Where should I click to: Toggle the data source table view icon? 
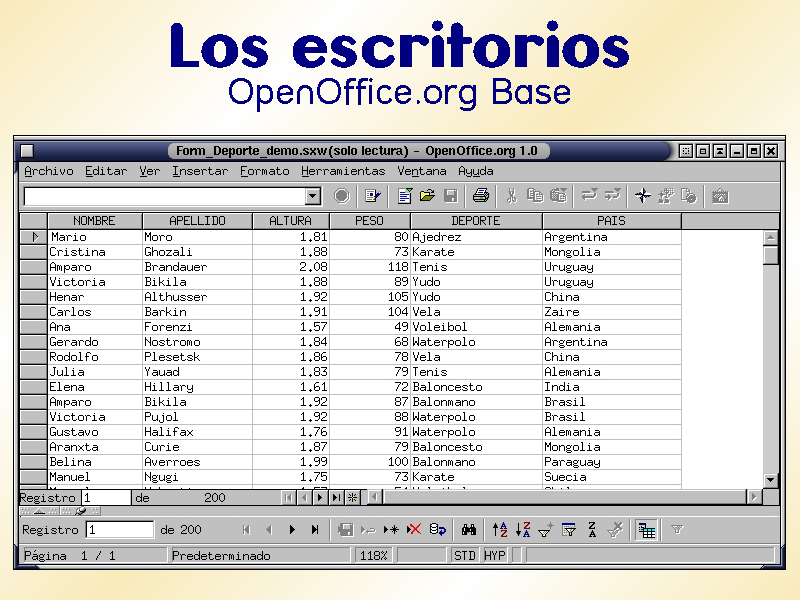[646, 530]
